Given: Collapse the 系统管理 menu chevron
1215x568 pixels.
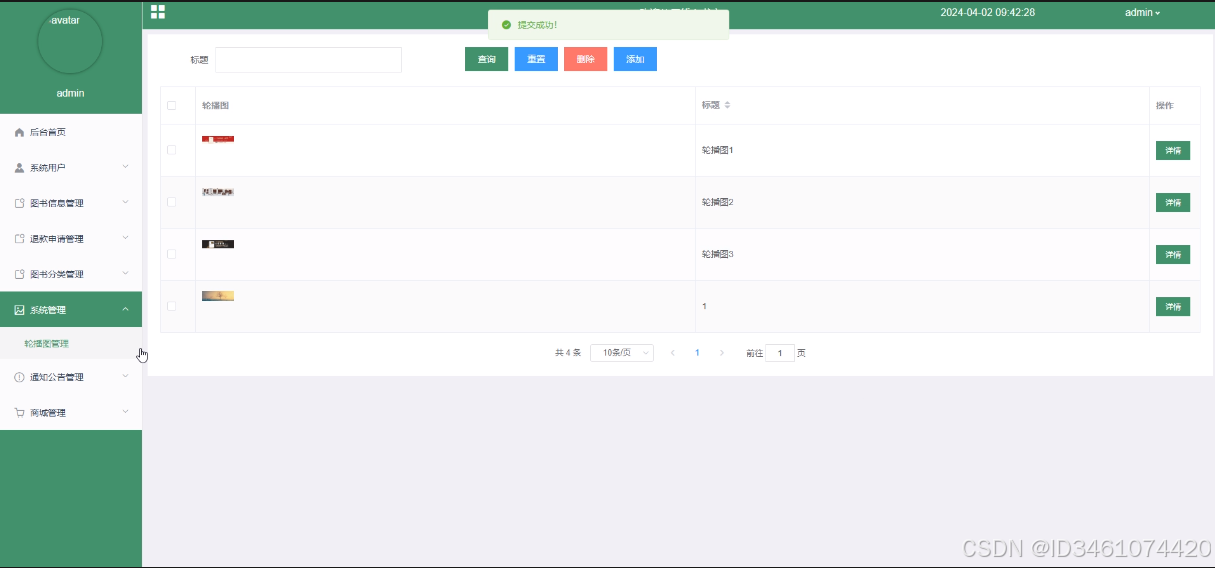Looking at the screenshot, I should pos(125,309).
